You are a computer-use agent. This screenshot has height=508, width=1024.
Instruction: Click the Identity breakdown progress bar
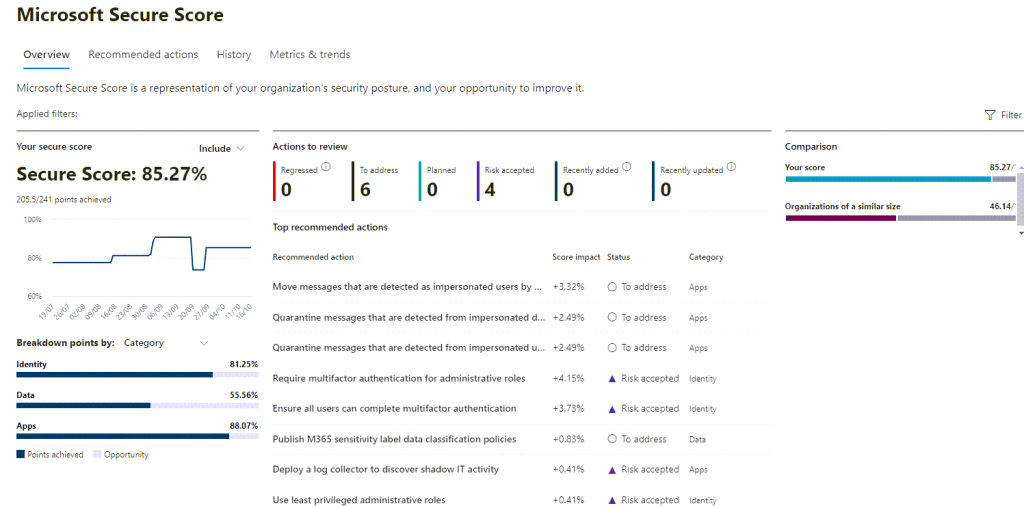pos(137,375)
